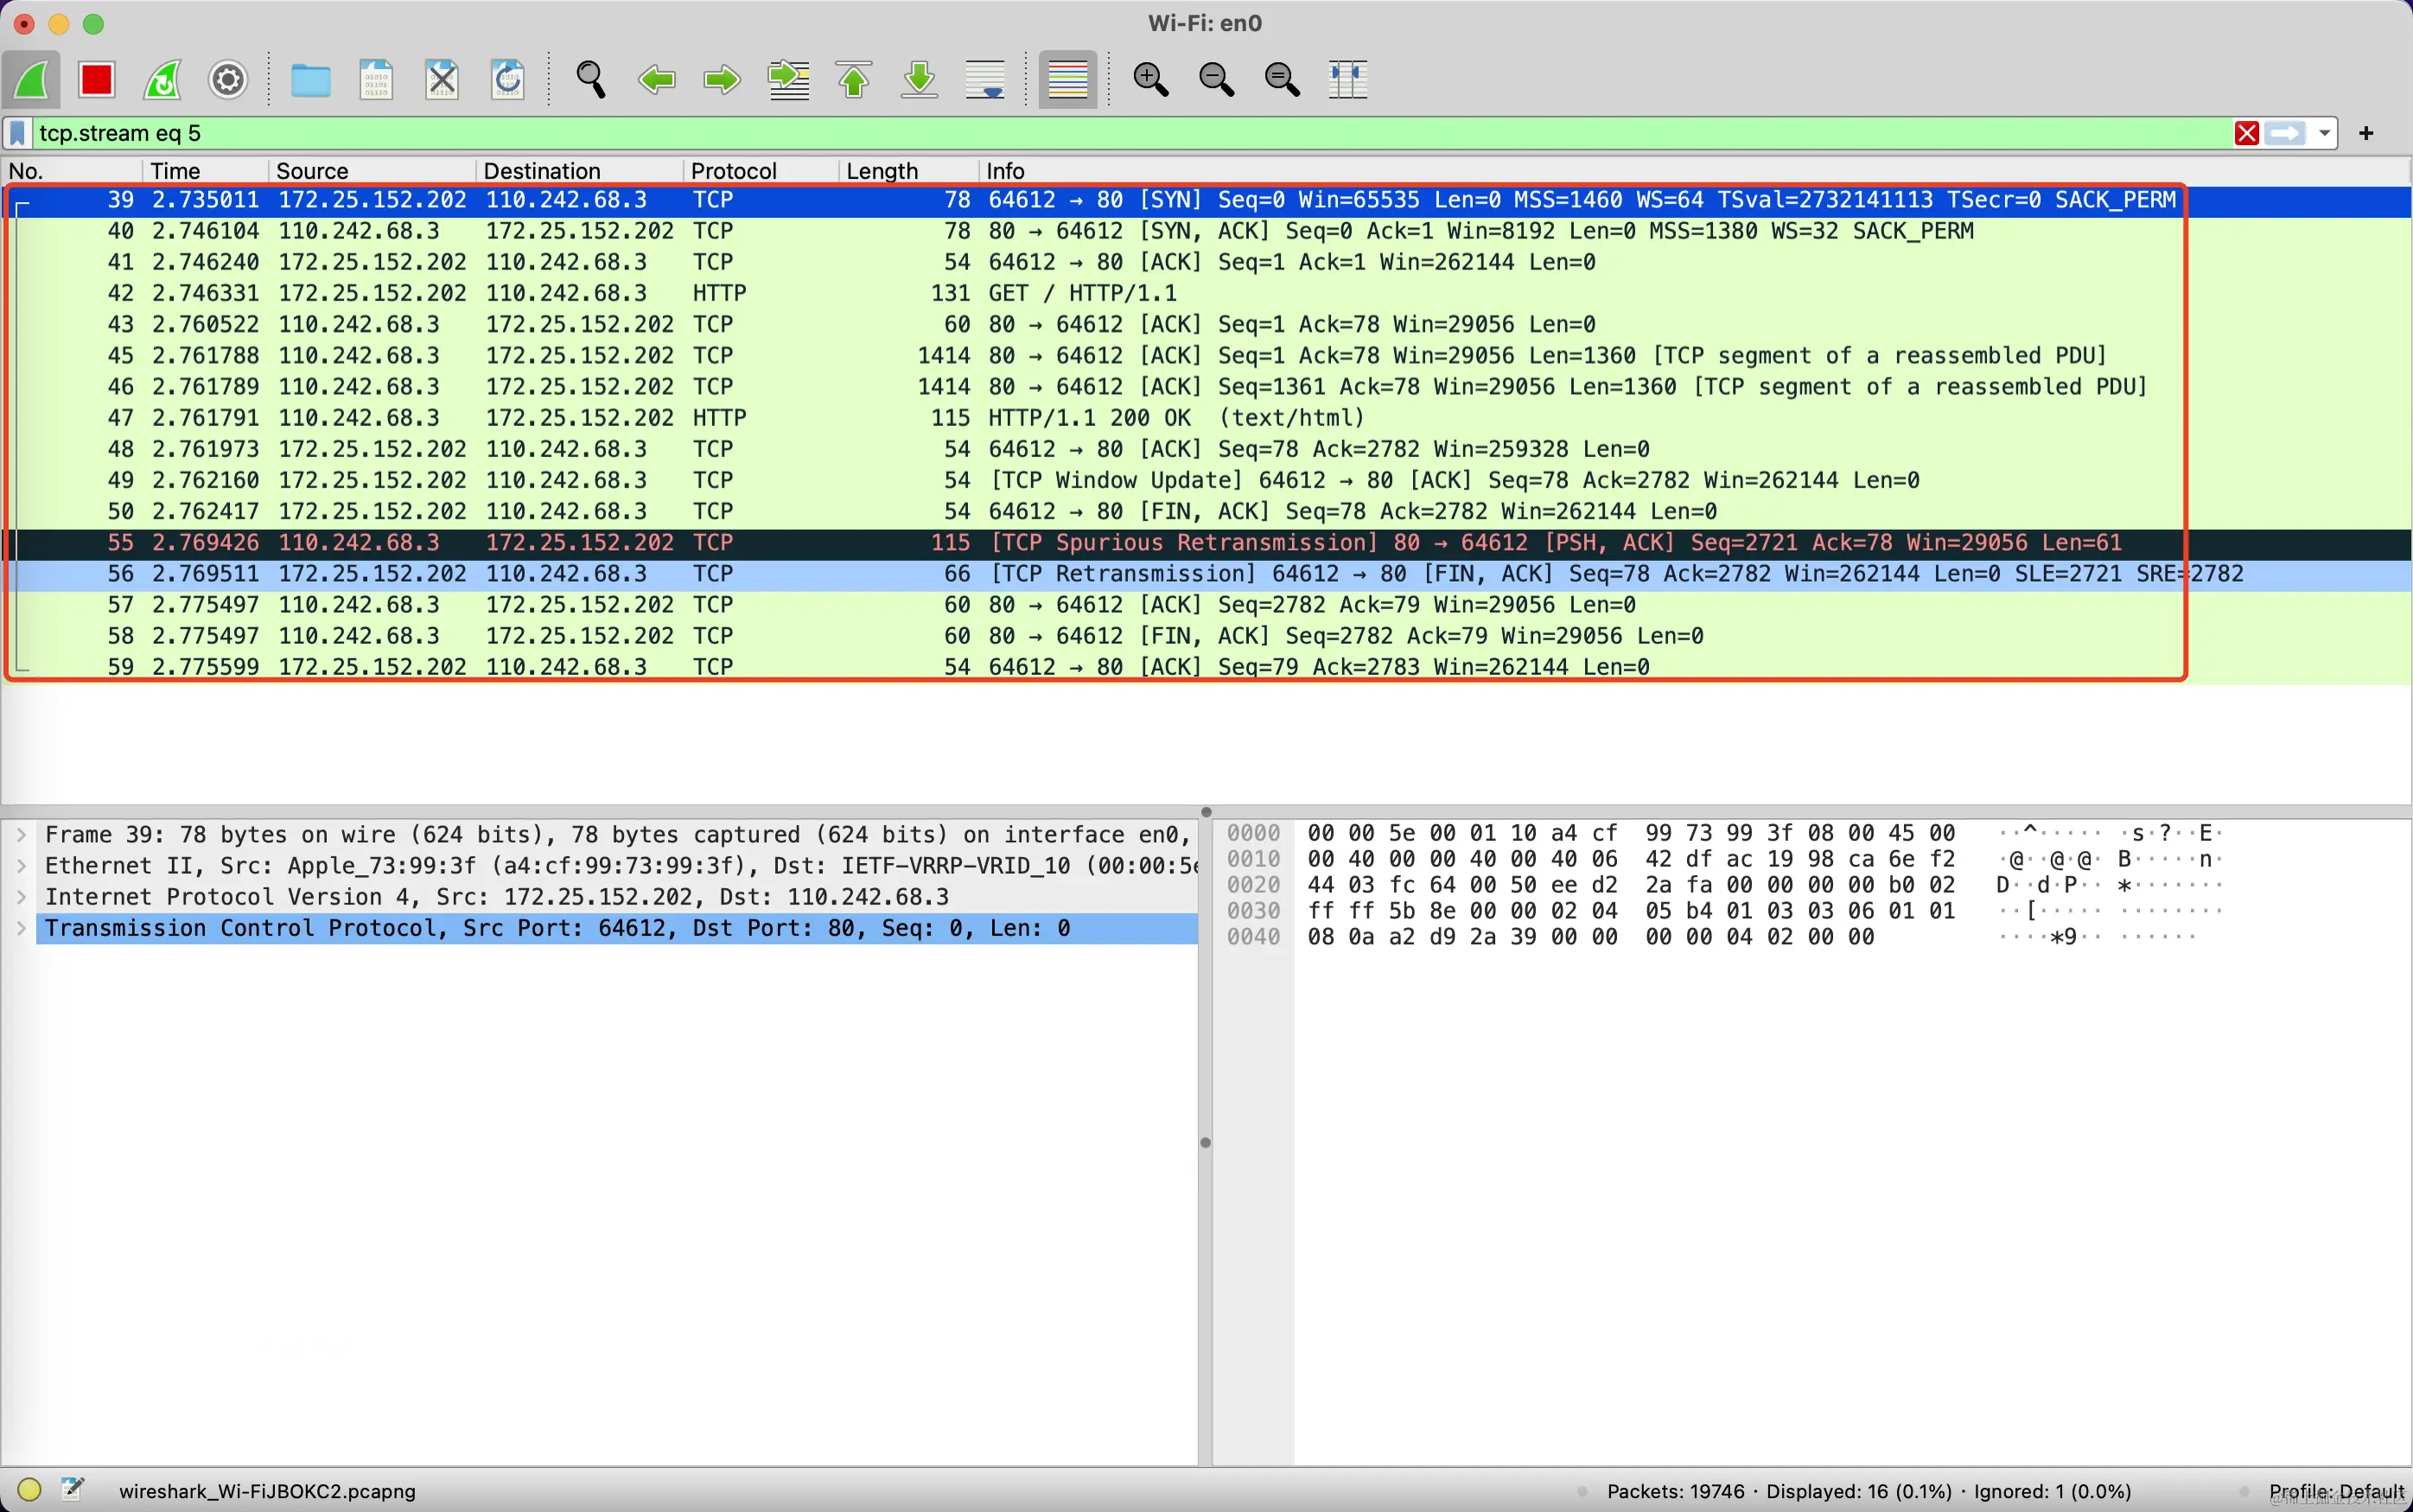Expand the Transmission Control Protocol section
The width and height of the screenshot is (2413, 1512).
21,928
